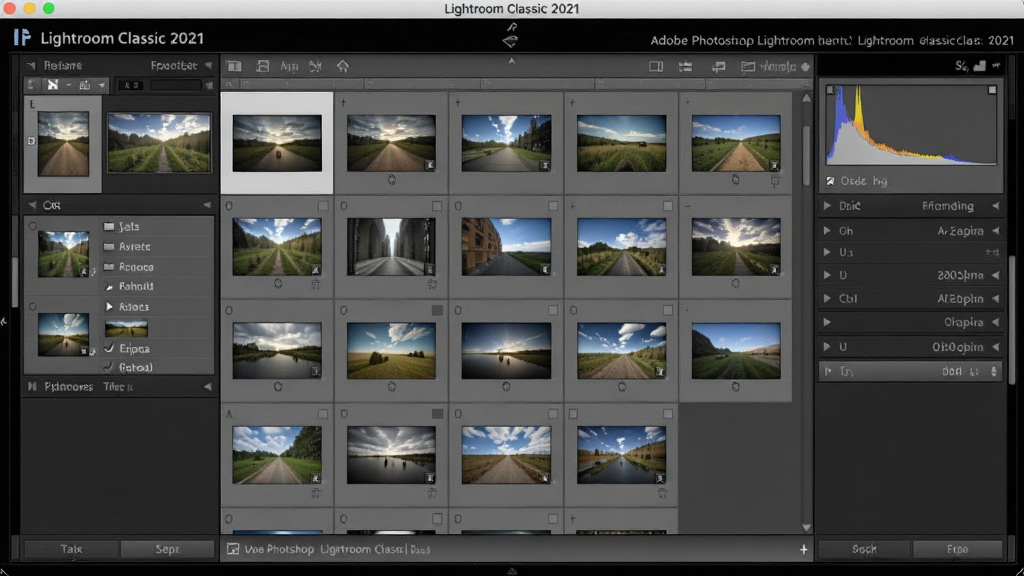This screenshot has width=1024, height=576.
Task: Expand the Cbl panel row
Action: (827, 298)
